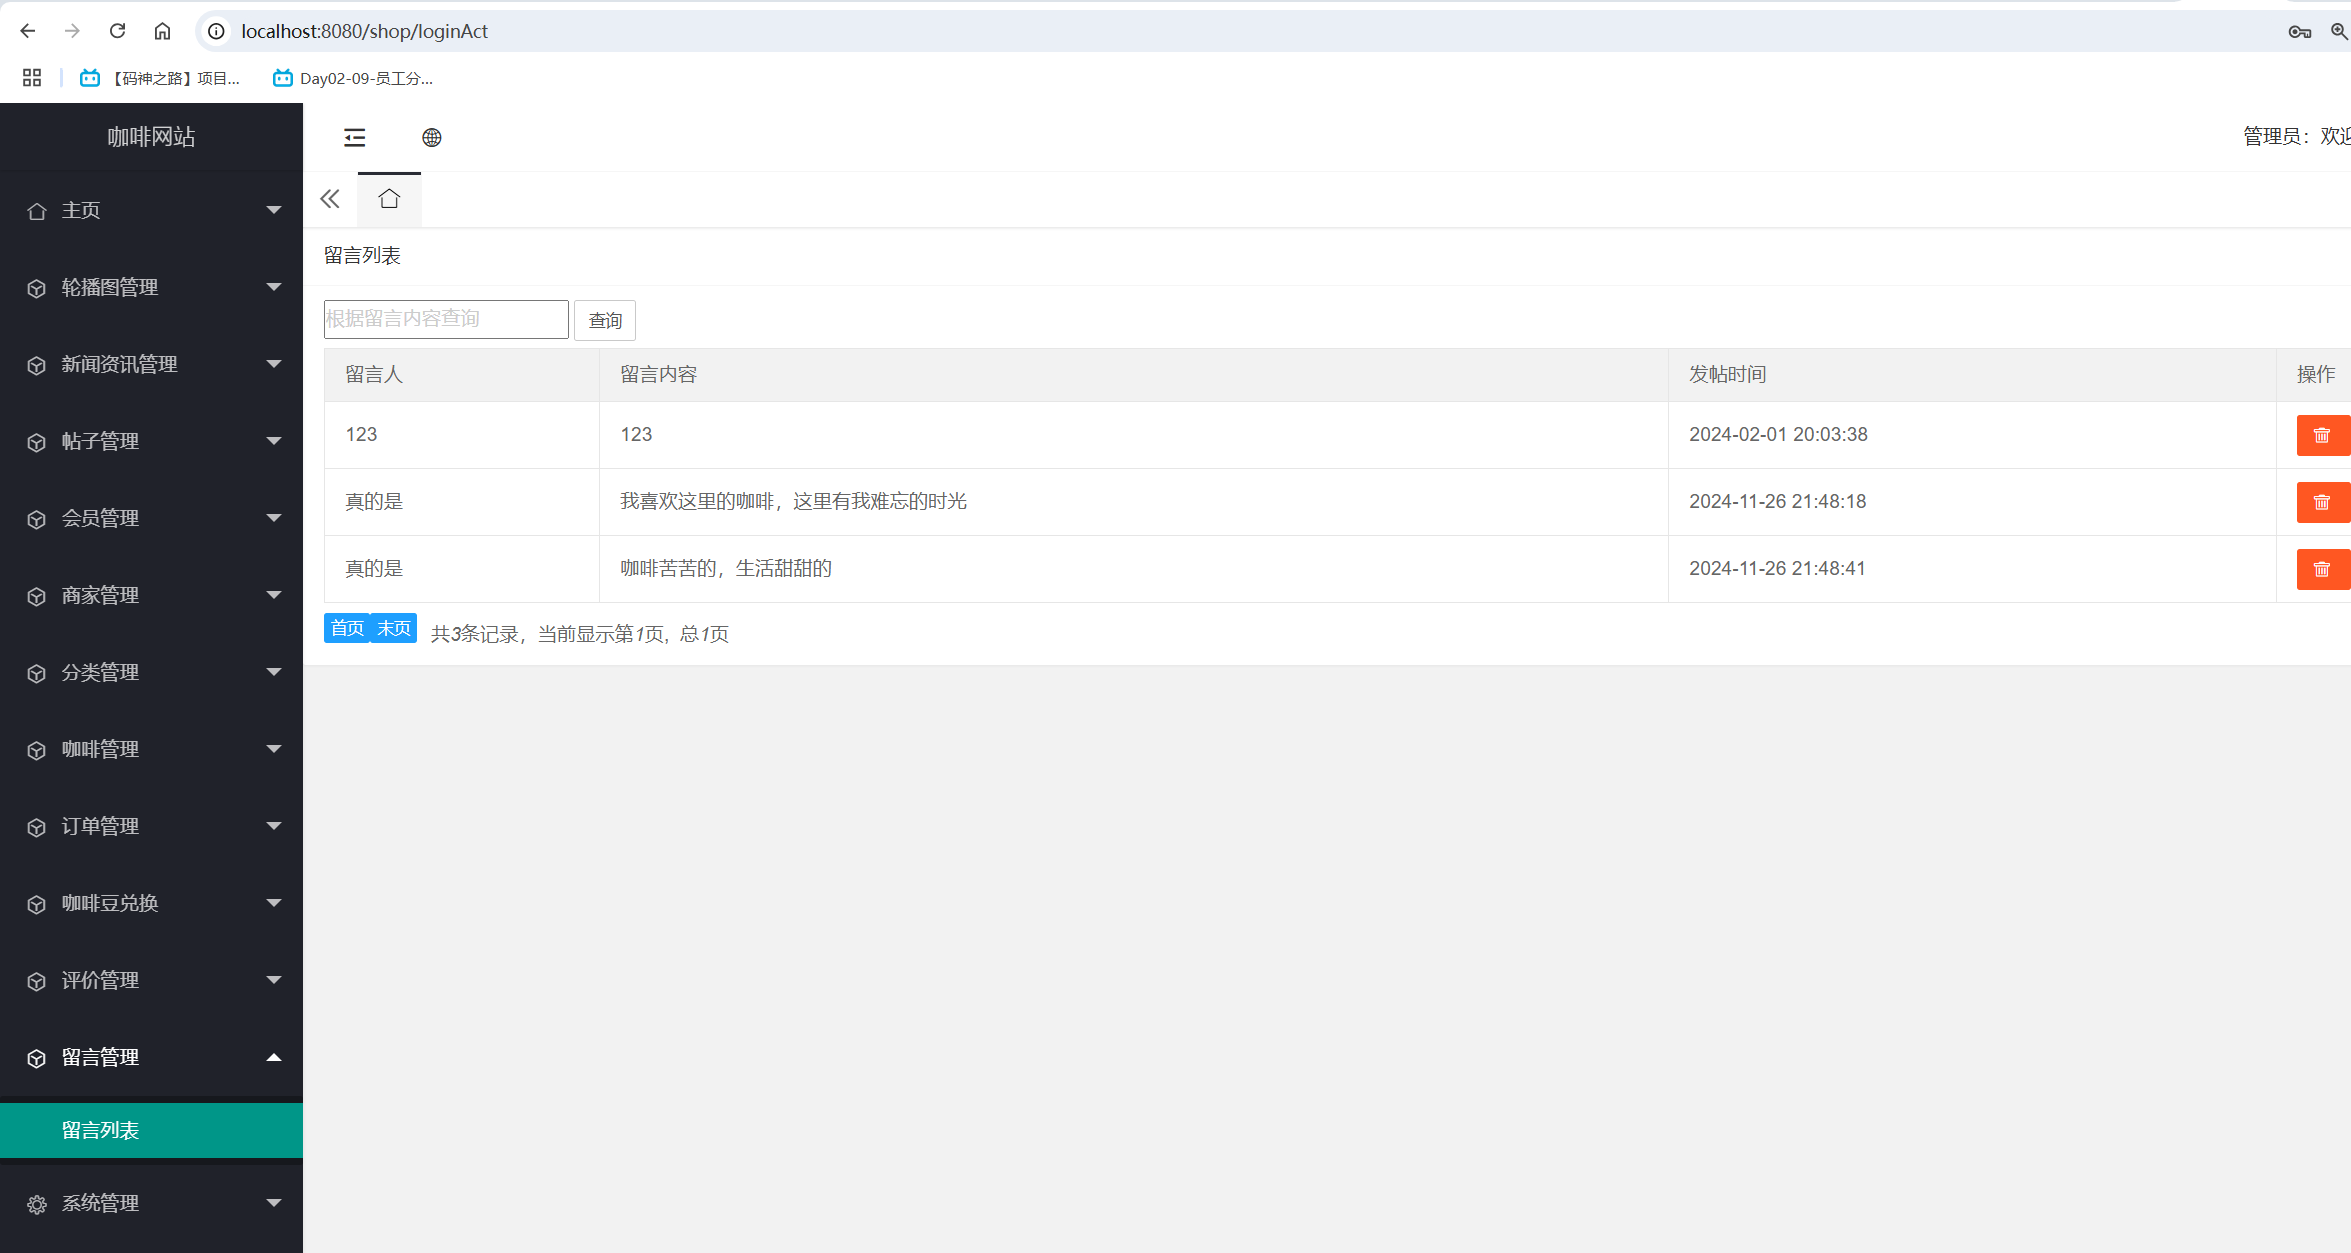
Task: Select the 留言列表 submenu item
Action: point(100,1130)
